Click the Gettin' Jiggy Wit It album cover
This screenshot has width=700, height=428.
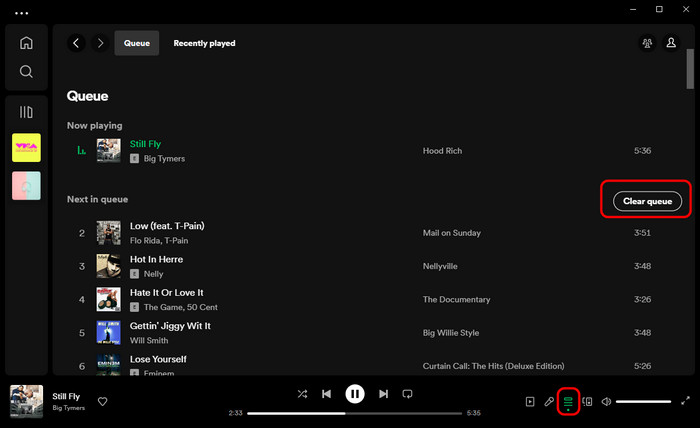[x=108, y=333]
